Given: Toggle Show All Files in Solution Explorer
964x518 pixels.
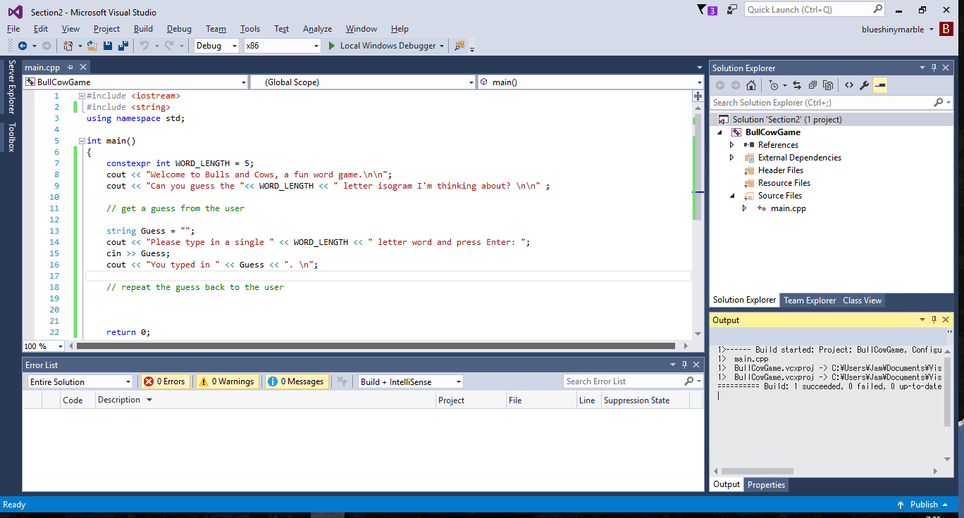Looking at the screenshot, I should coord(828,85).
